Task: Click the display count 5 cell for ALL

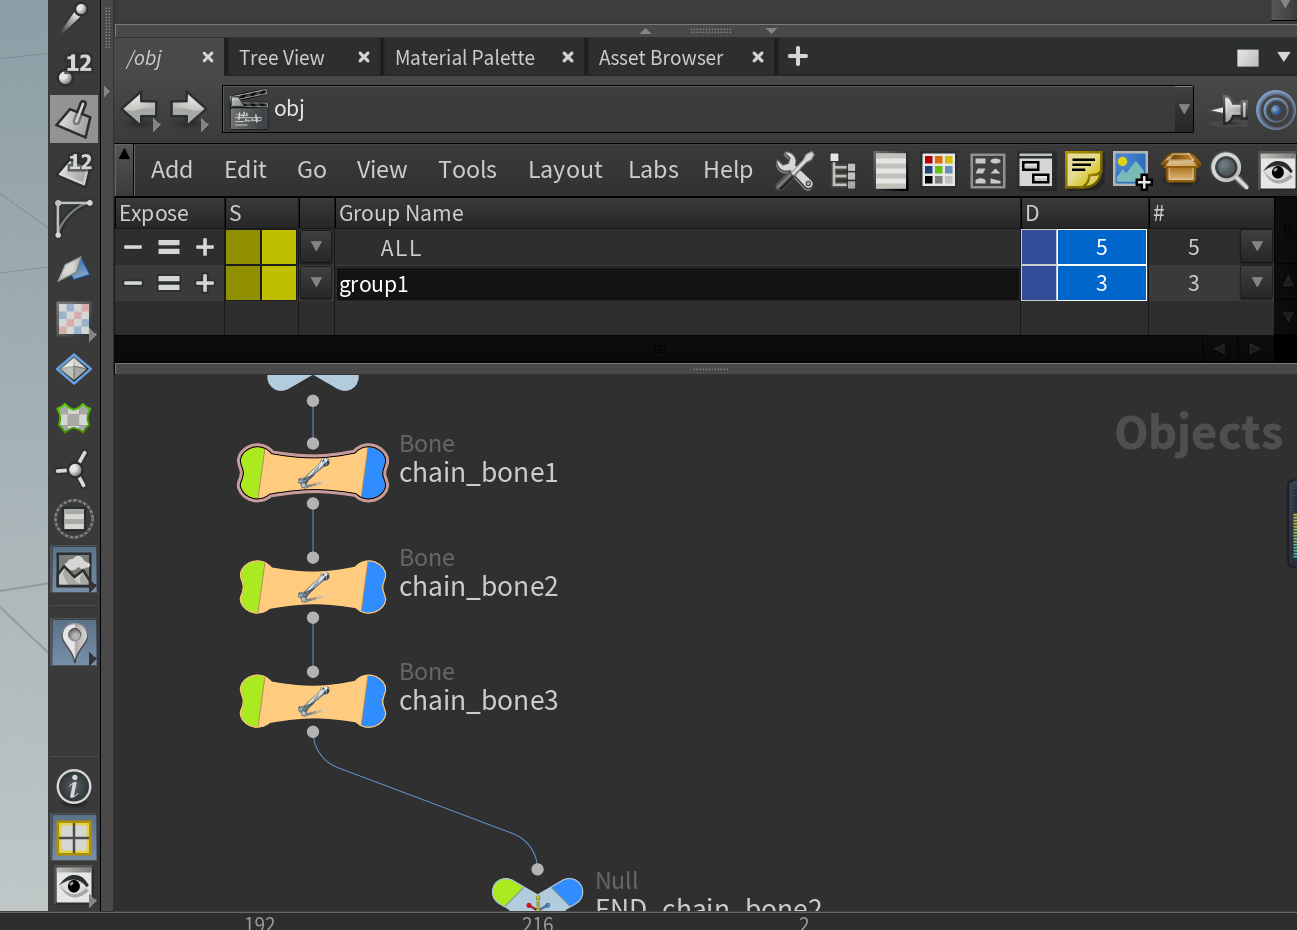Action: pos(1102,247)
